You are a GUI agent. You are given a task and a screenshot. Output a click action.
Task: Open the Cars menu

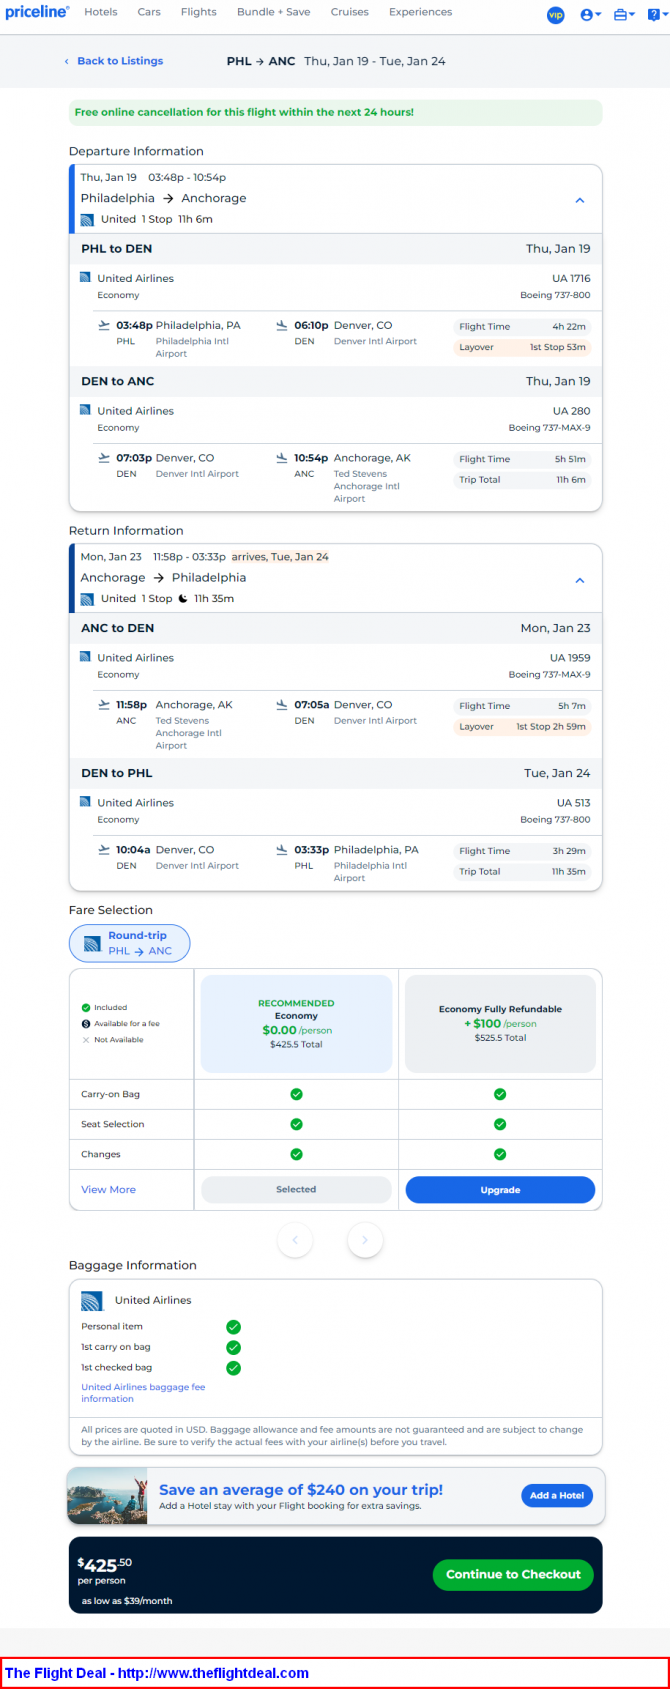(149, 12)
